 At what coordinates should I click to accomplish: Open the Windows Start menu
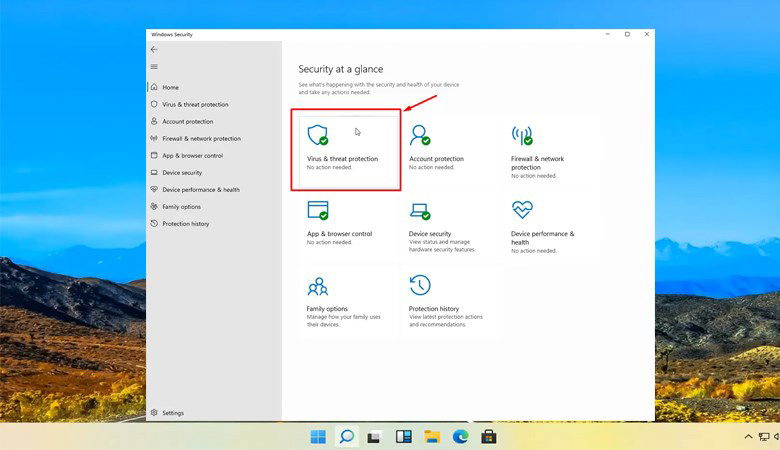(x=318, y=437)
